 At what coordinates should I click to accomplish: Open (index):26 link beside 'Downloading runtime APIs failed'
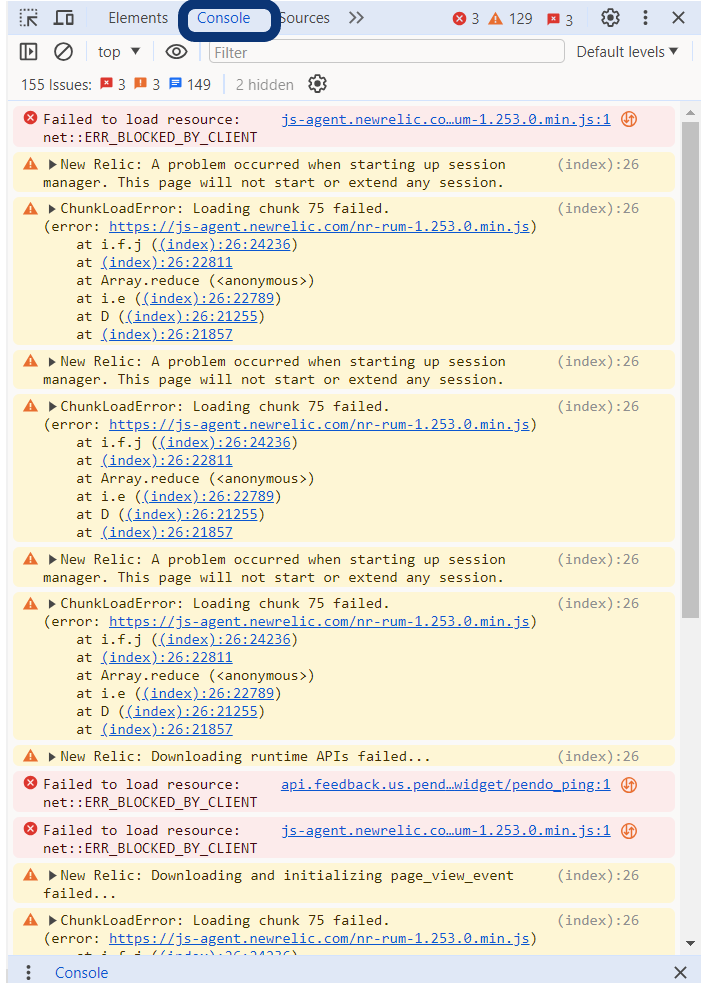pyautogui.click(x=598, y=757)
